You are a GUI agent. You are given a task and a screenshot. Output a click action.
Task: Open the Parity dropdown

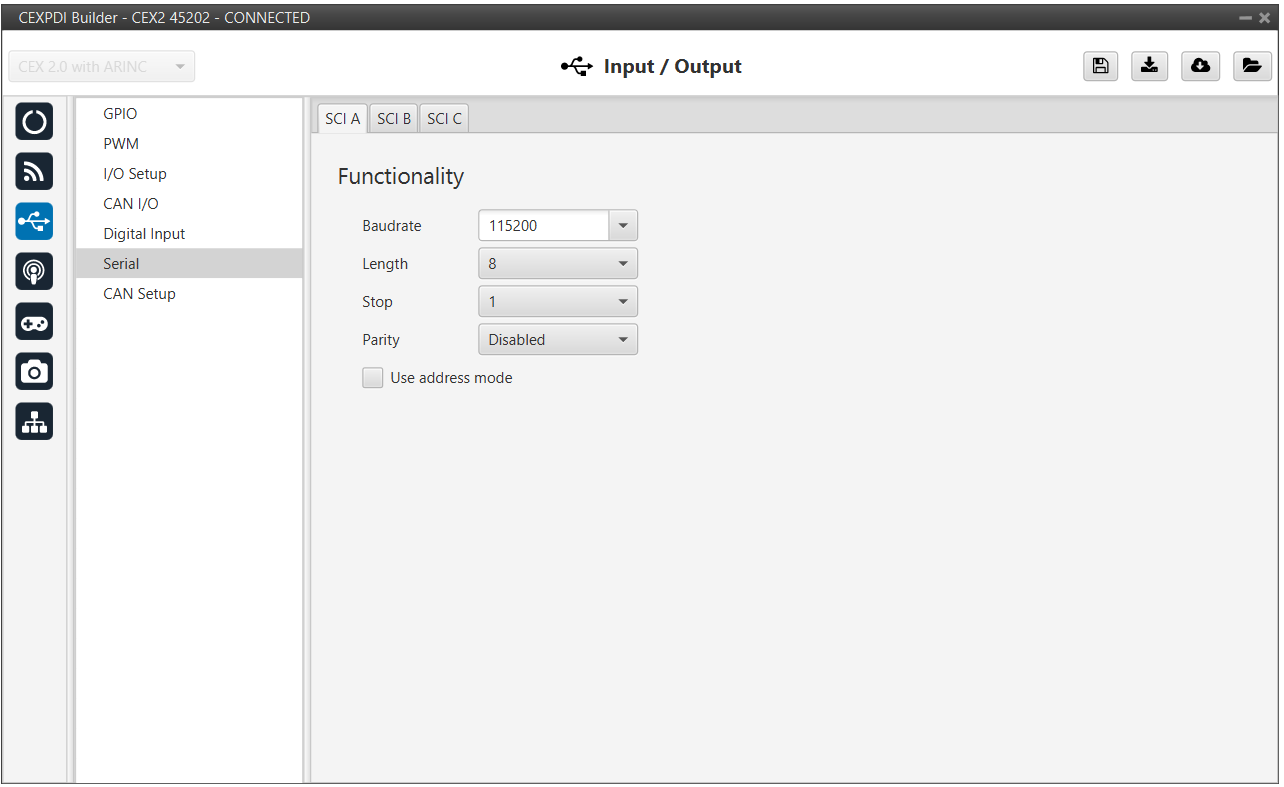pyautogui.click(x=558, y=340)
